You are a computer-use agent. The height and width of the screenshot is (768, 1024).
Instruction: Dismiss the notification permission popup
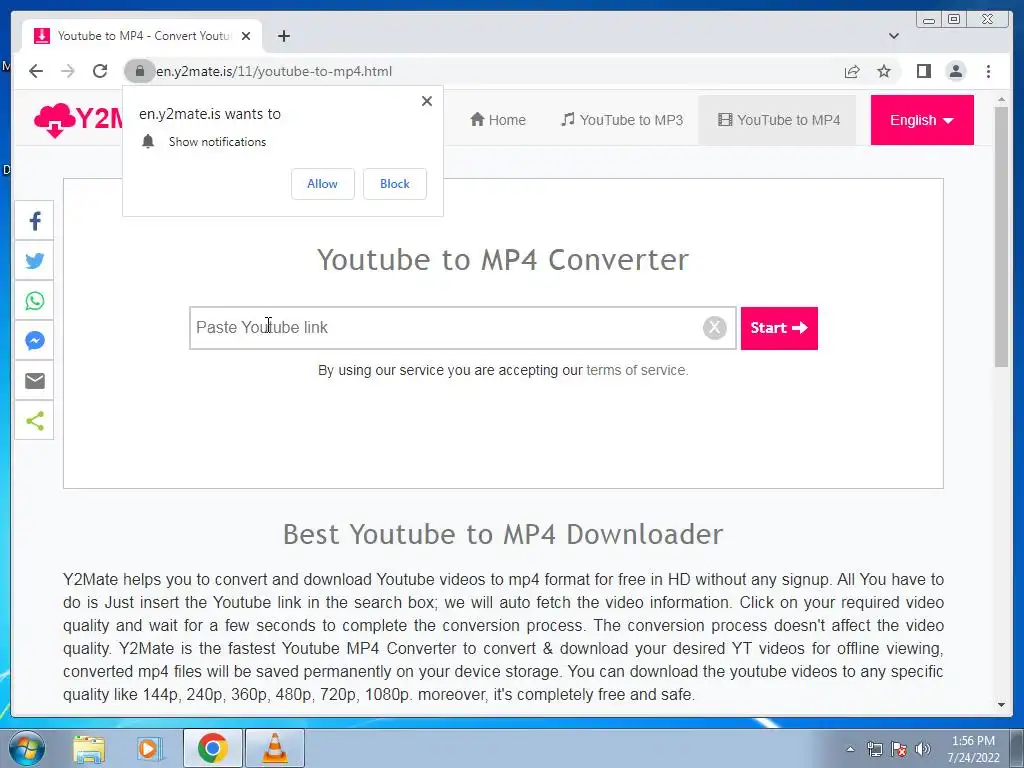[x=426, y=101]
